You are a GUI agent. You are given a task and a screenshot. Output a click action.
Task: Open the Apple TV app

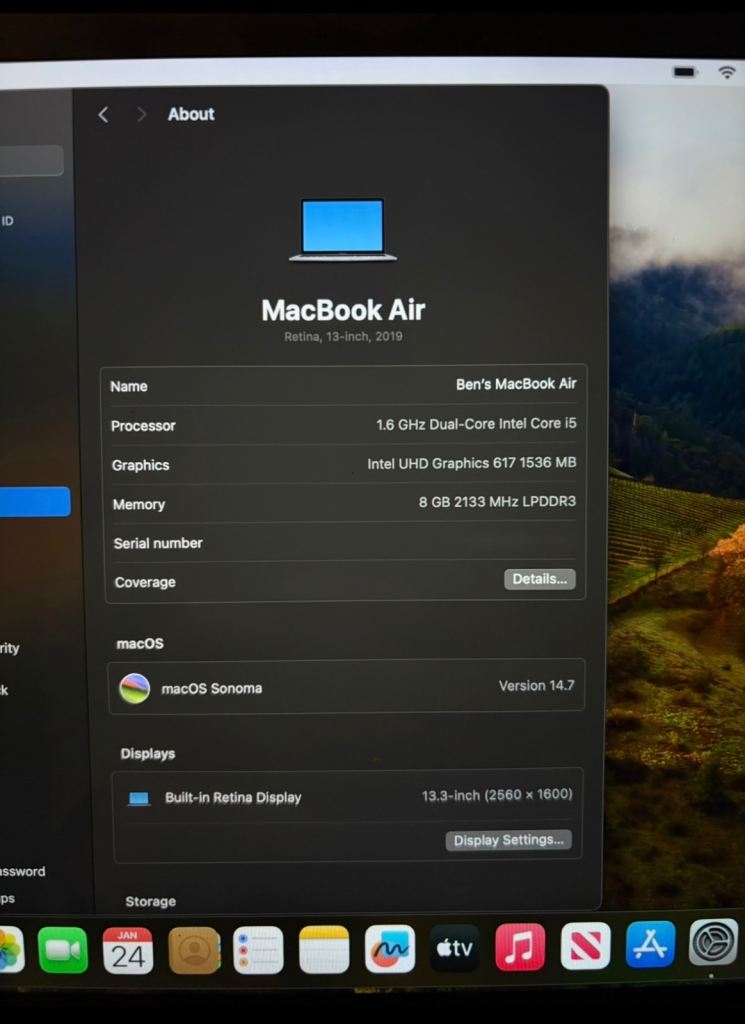pyautogui.click(x=455, y=948)
